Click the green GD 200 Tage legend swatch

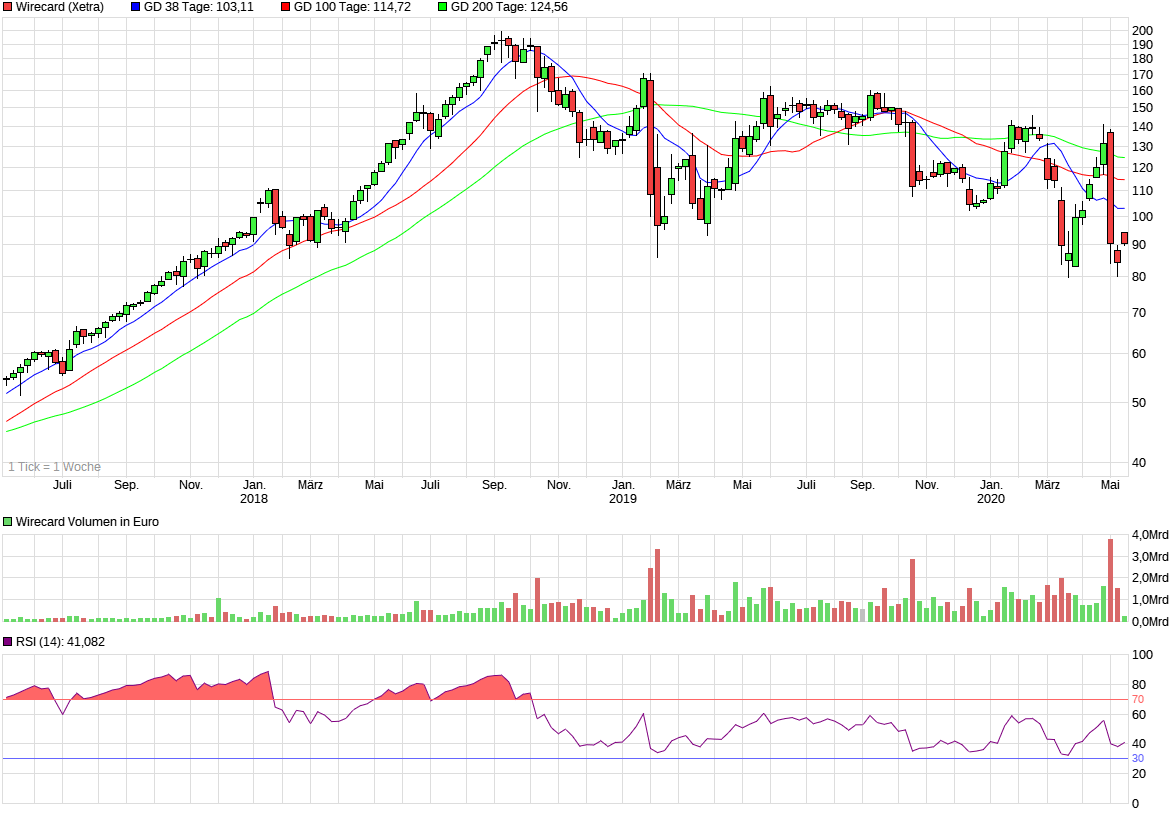[x=442, y=7]
